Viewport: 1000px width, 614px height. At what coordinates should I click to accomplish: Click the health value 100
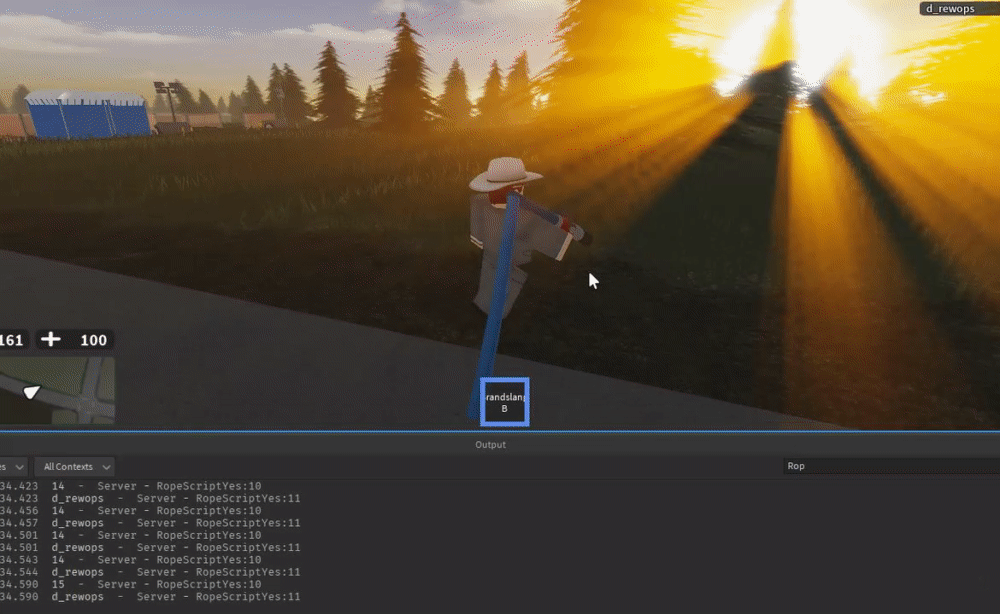93,340
